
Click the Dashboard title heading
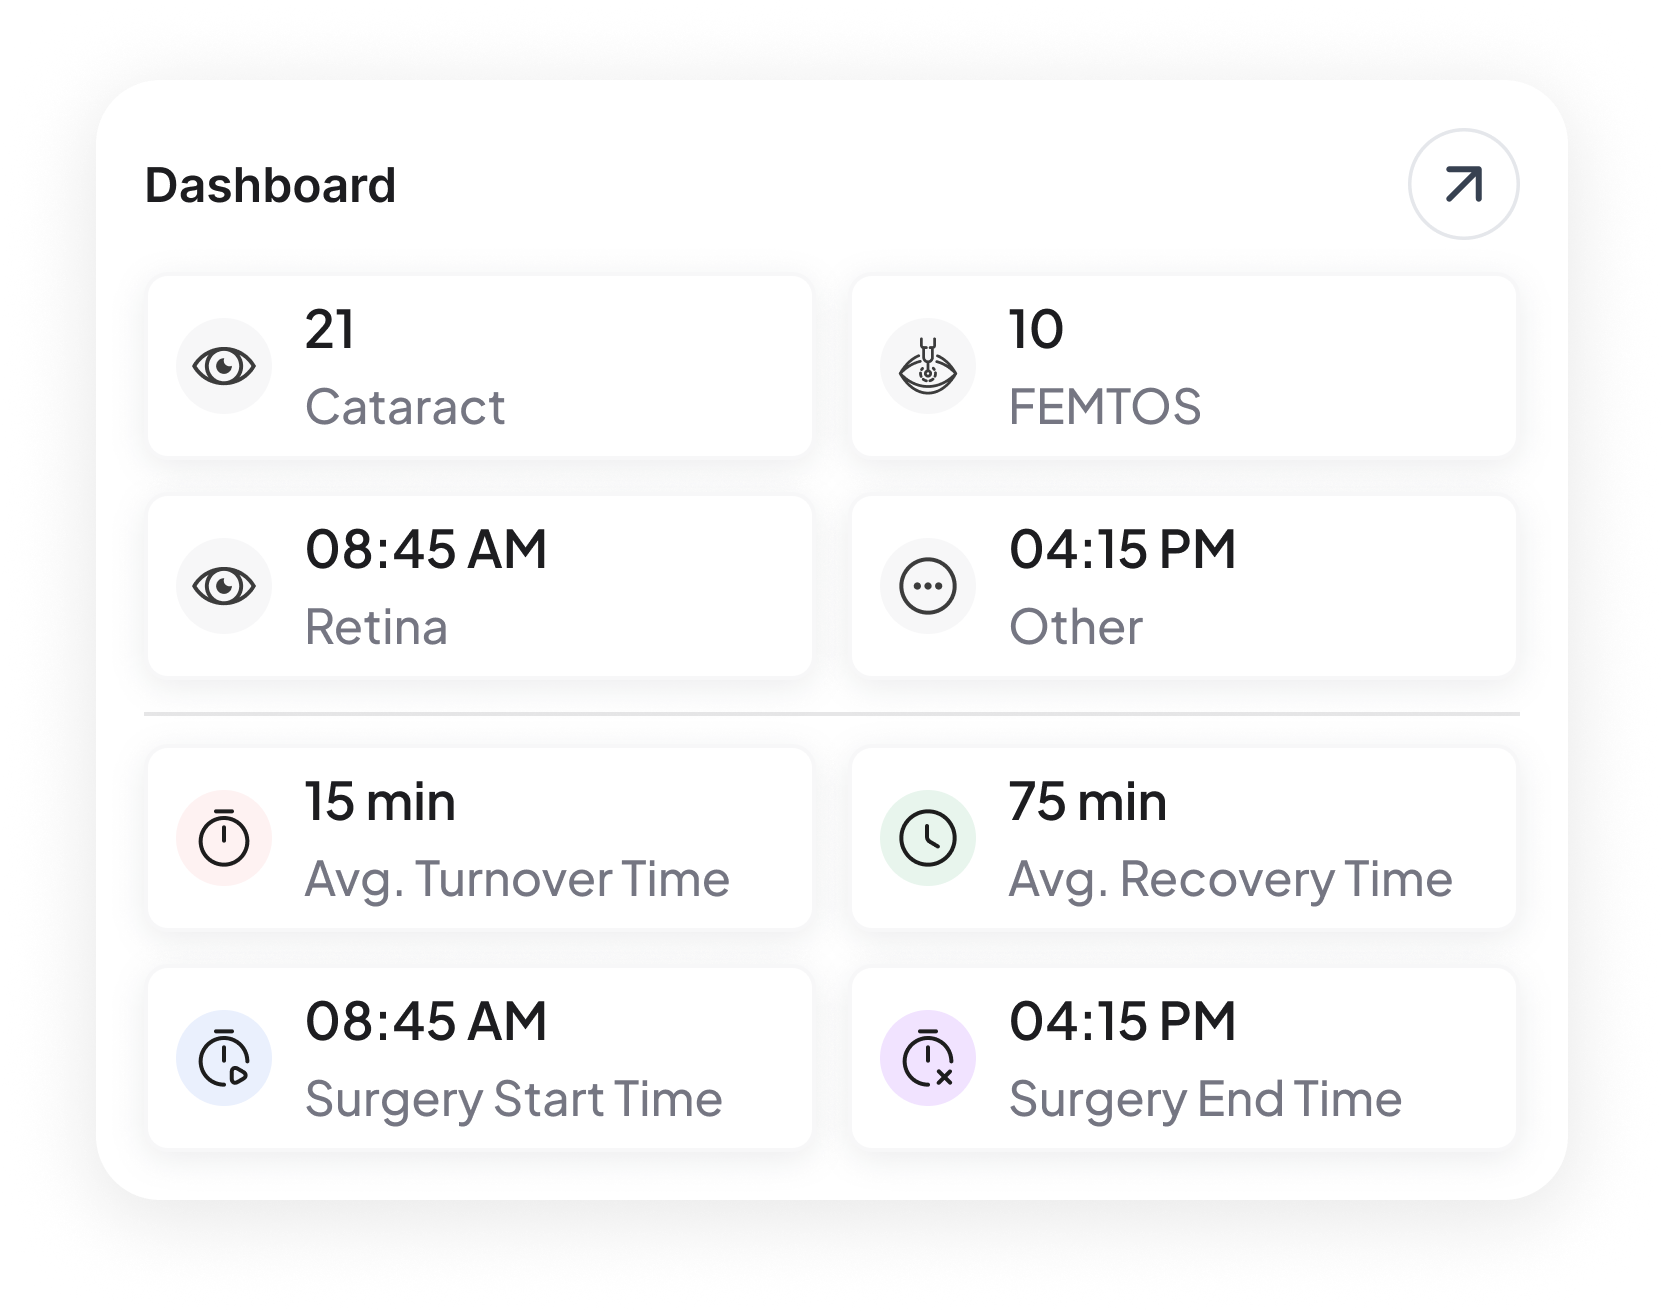point(270,186)
